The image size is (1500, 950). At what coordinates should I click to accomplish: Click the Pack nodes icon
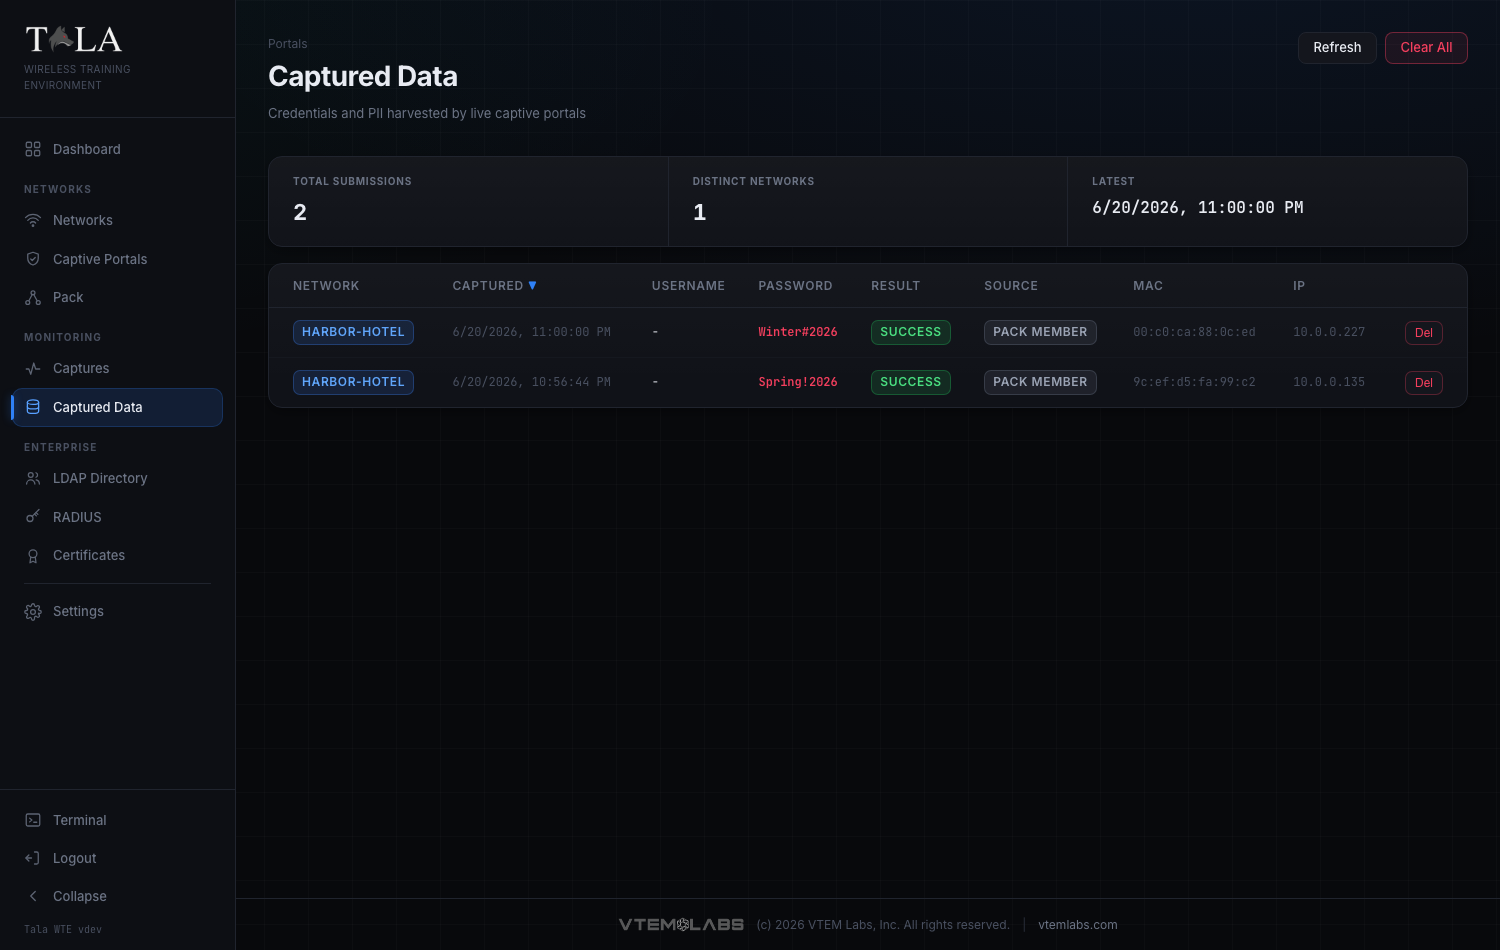coord(33,297)
